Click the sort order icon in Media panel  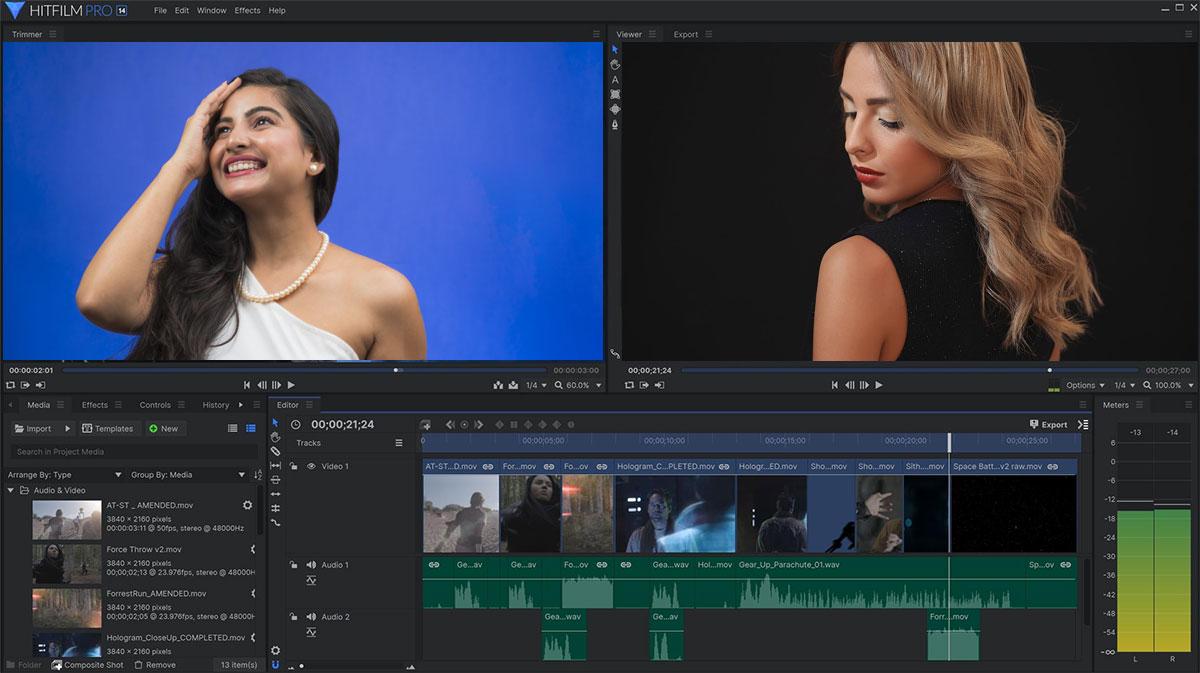pos(258,475)
